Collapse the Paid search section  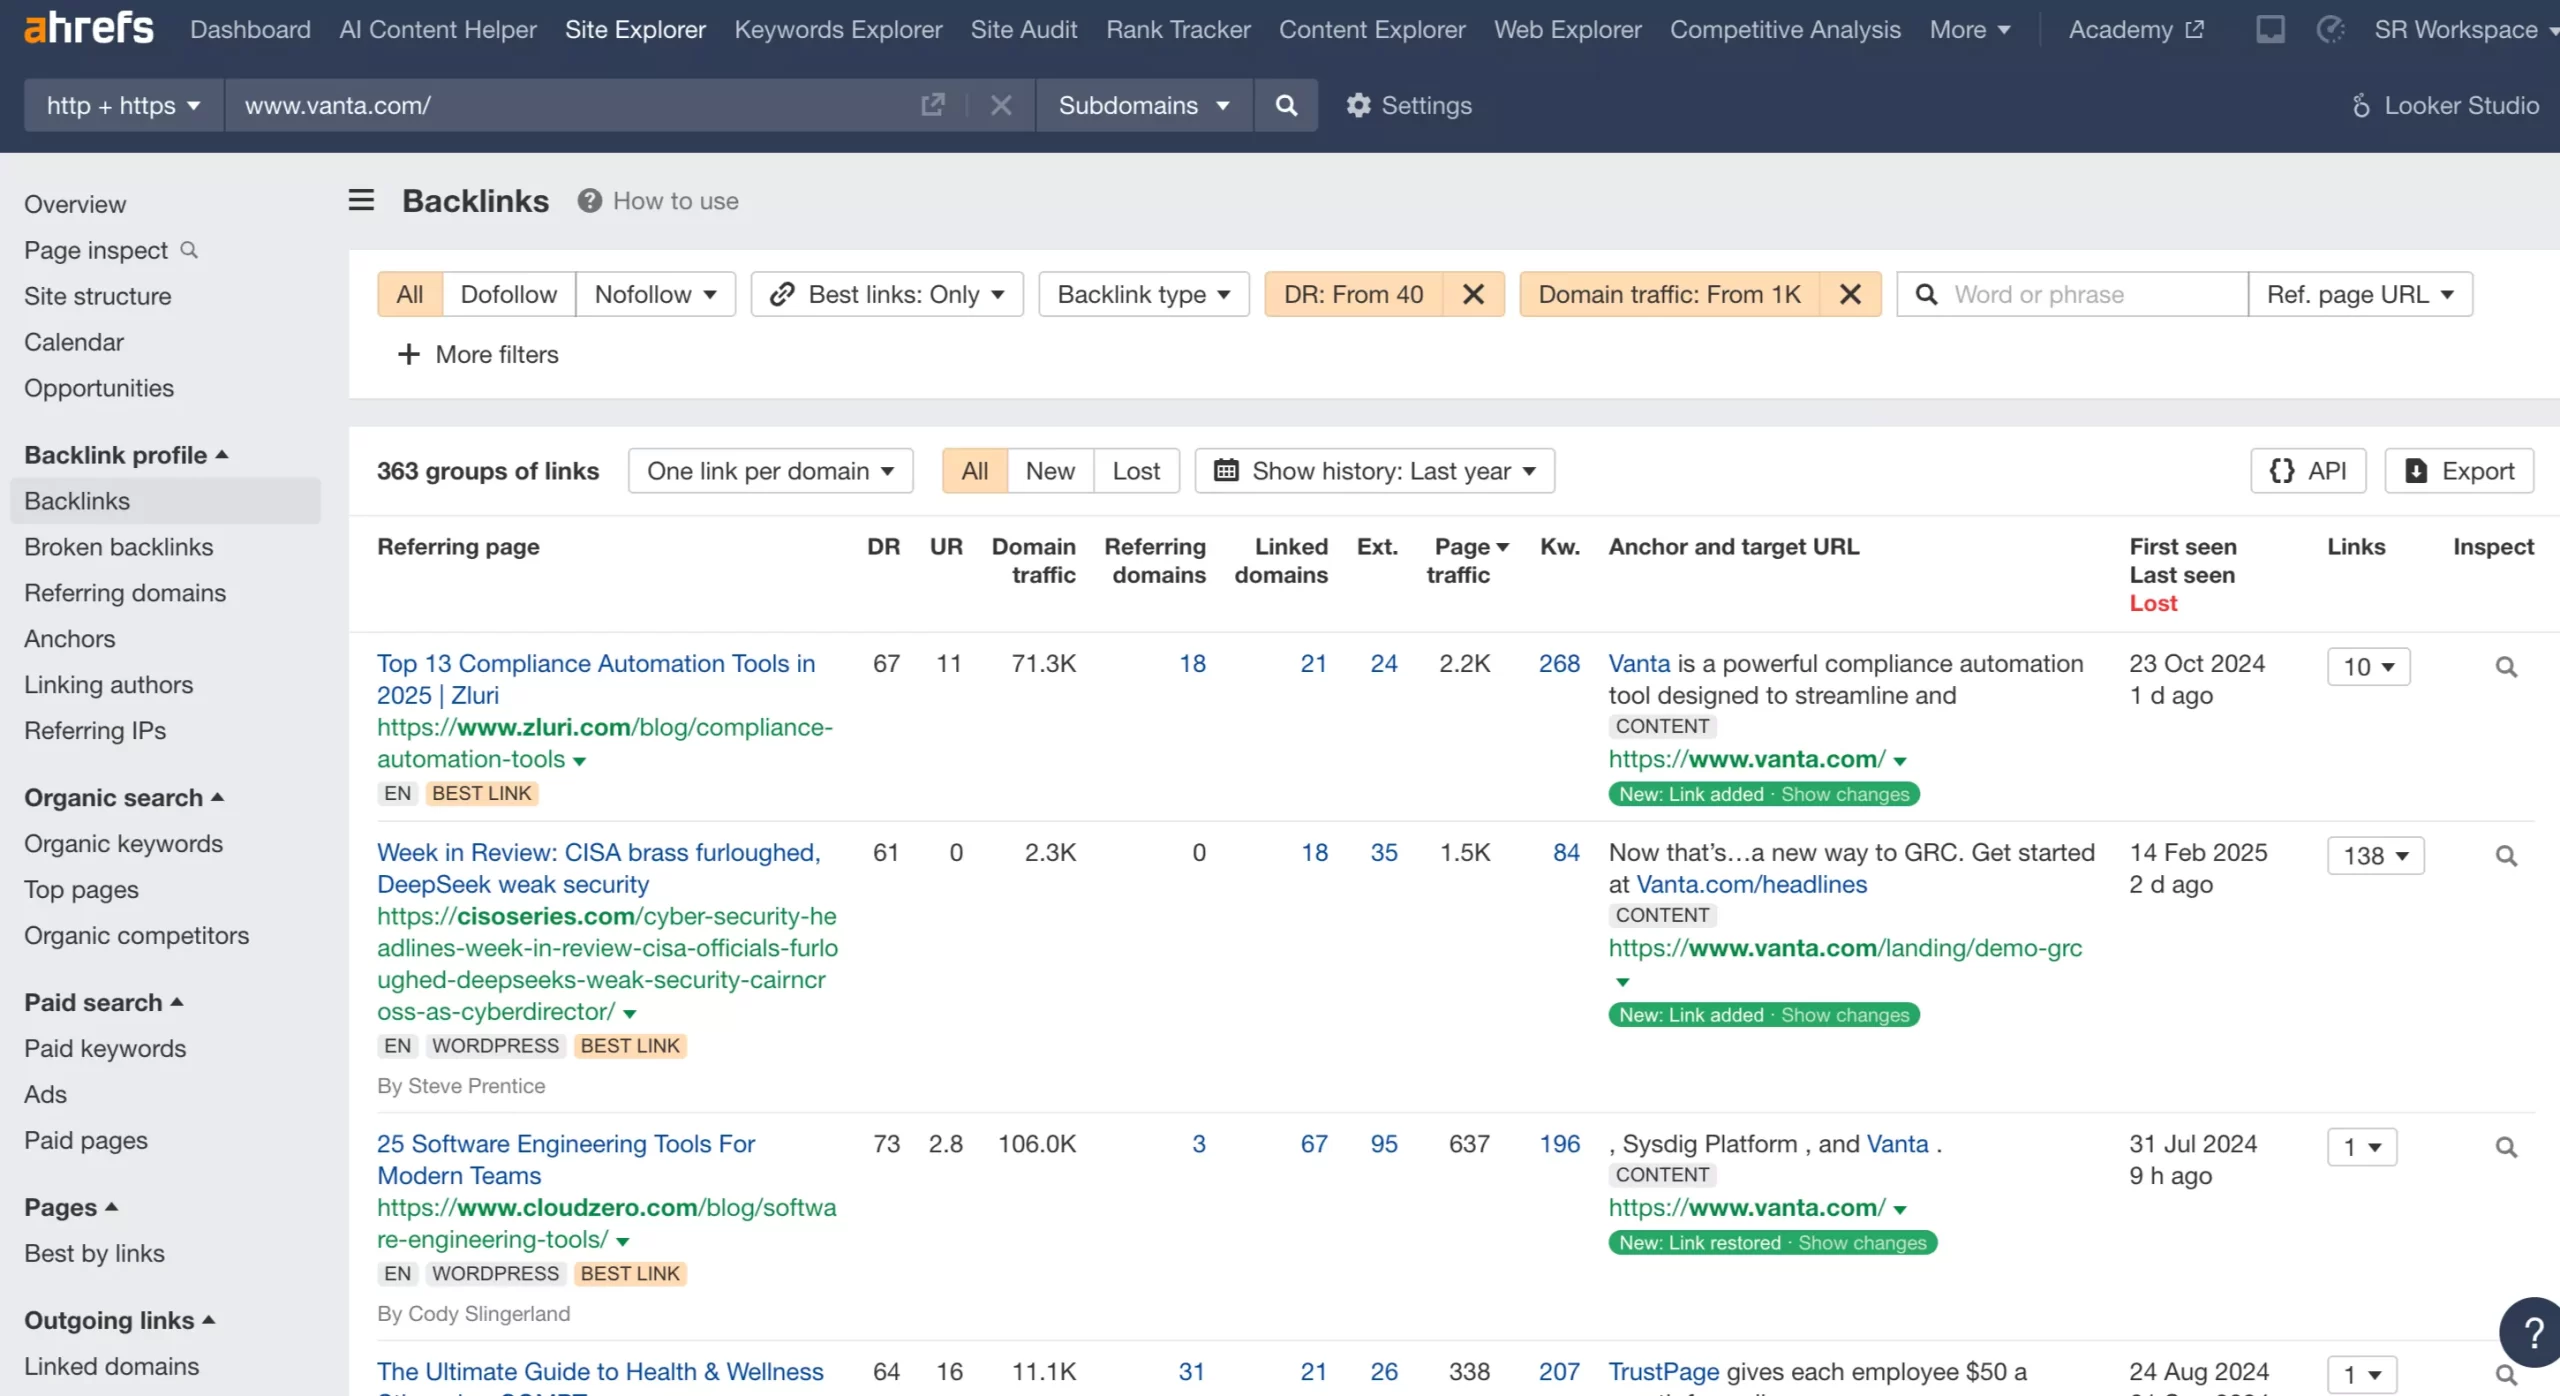pyautogui.click(x=104, y=1002)
